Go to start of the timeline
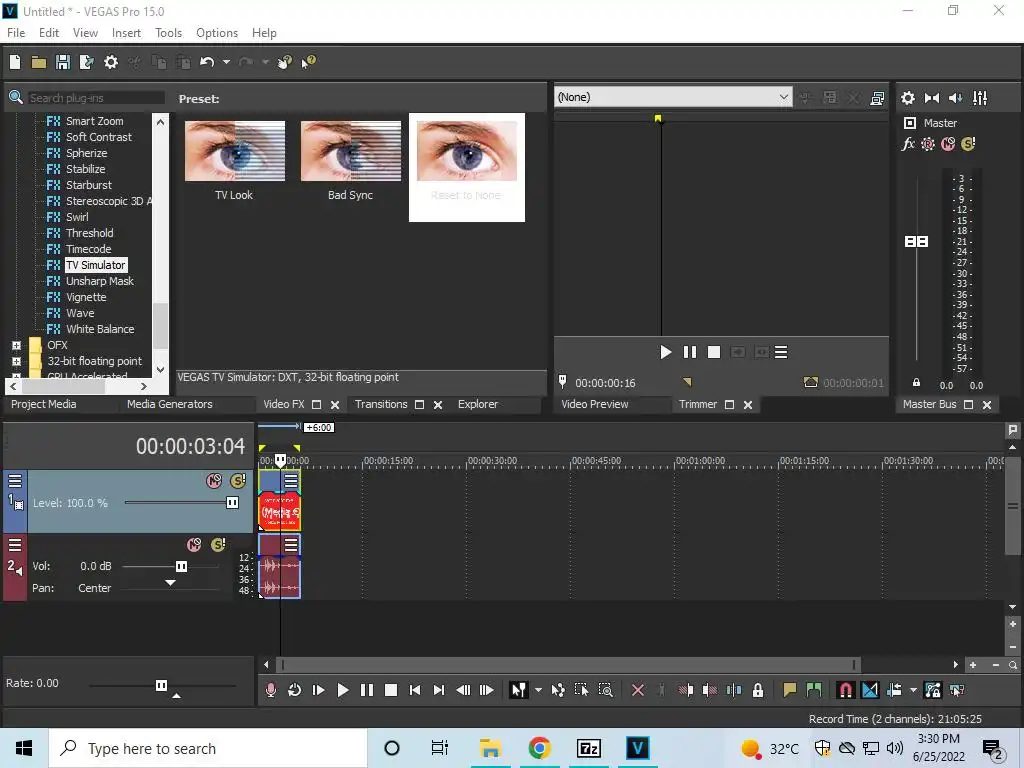Screen dimensions: 1024x768 click(415, 690)
